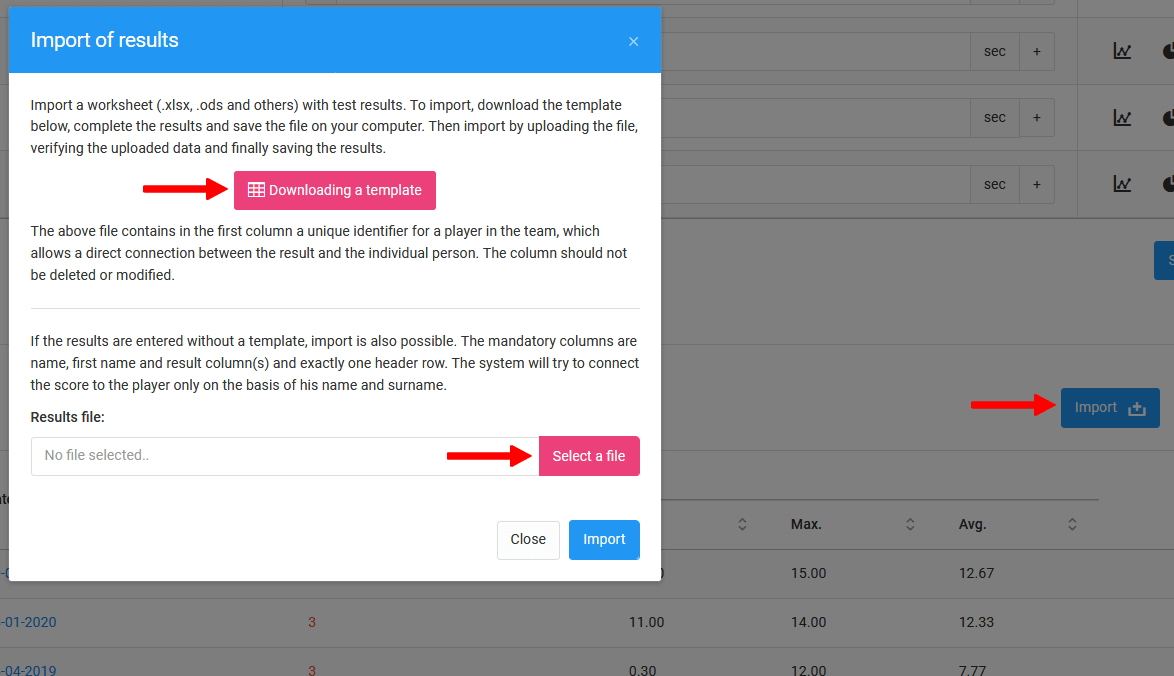1174x676 pixels.
Task: Click plus button in bottom sec row
Action: pyautogui.click(x=1036, y=184)
